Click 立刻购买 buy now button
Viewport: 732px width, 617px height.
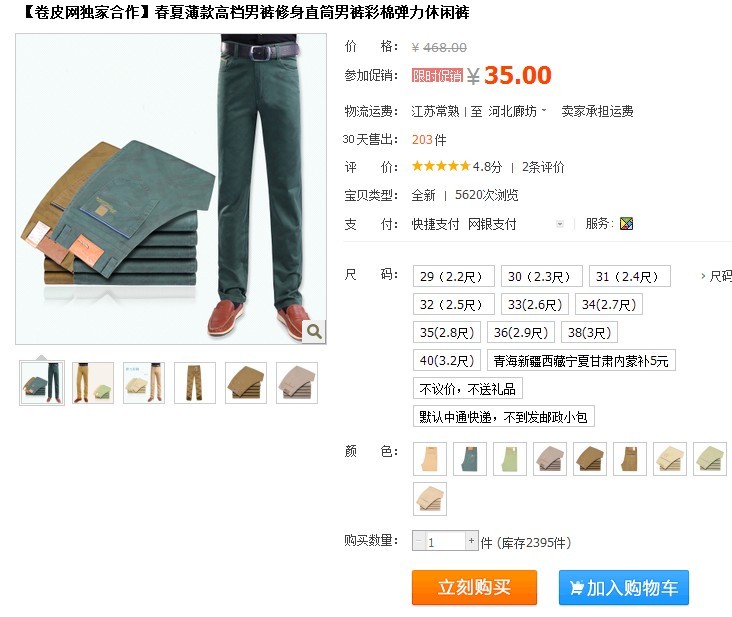pyautogui.click(x=474, y=587)
